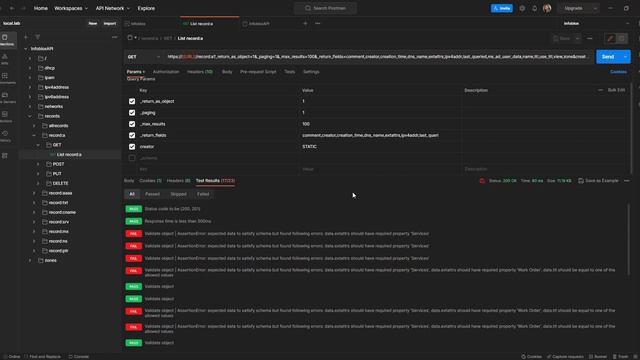
Task: Open the Environments sidebar icon
Action: pos(5,78)
